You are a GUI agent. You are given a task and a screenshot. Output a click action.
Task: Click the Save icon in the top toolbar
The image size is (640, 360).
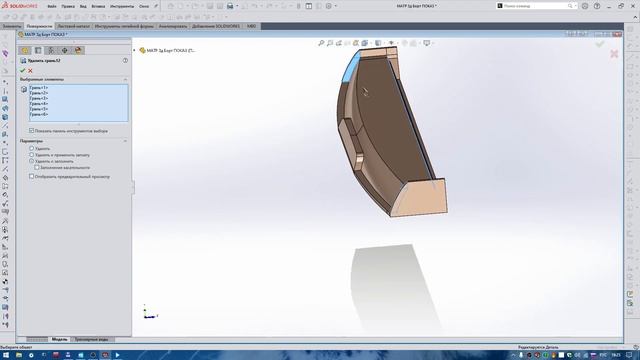coord(230,6)
